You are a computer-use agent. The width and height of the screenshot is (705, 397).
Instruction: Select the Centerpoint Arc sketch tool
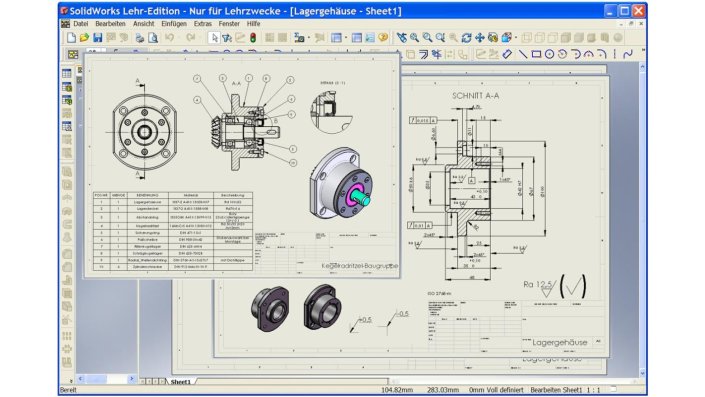562,54
